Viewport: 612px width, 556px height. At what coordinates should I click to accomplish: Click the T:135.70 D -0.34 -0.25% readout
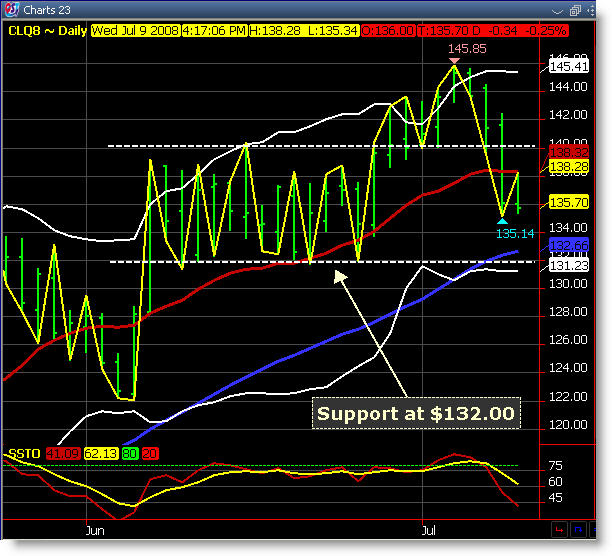pyautogui.click(x=492, y=30)
